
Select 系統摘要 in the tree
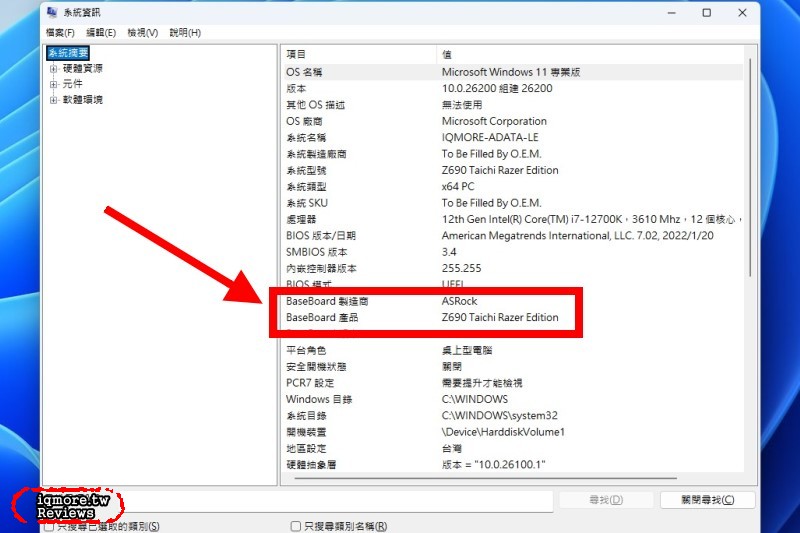click(x=68, y=53)
